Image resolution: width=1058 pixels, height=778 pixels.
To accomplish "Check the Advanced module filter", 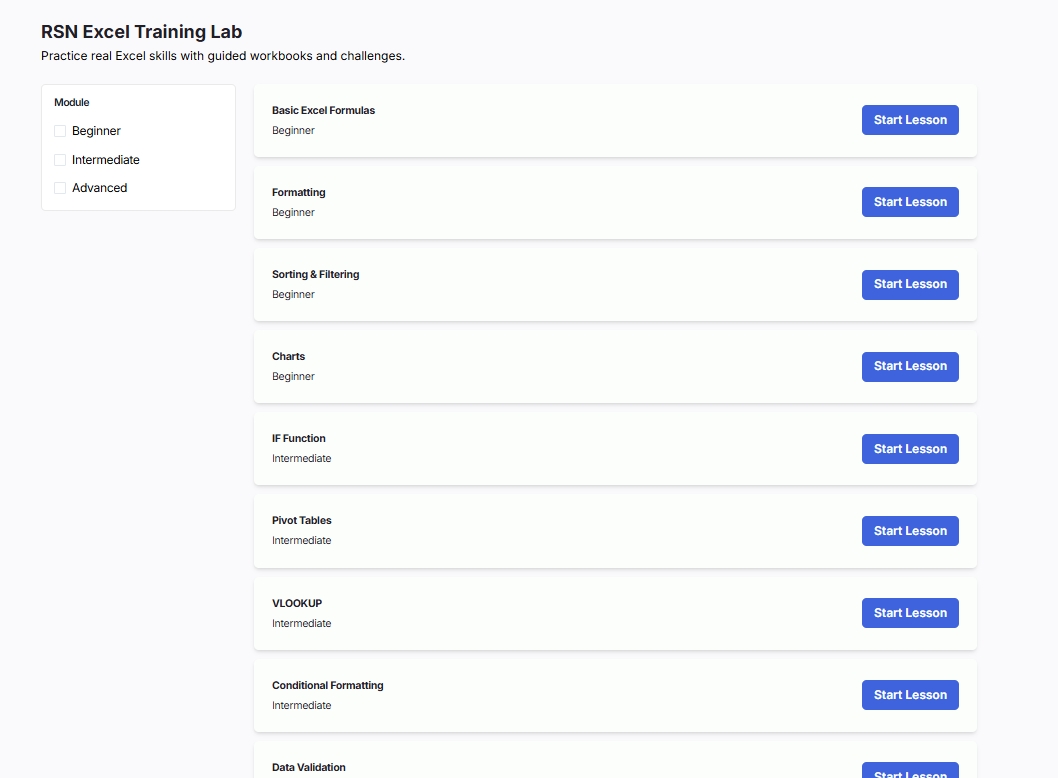I will click(60, 188).
